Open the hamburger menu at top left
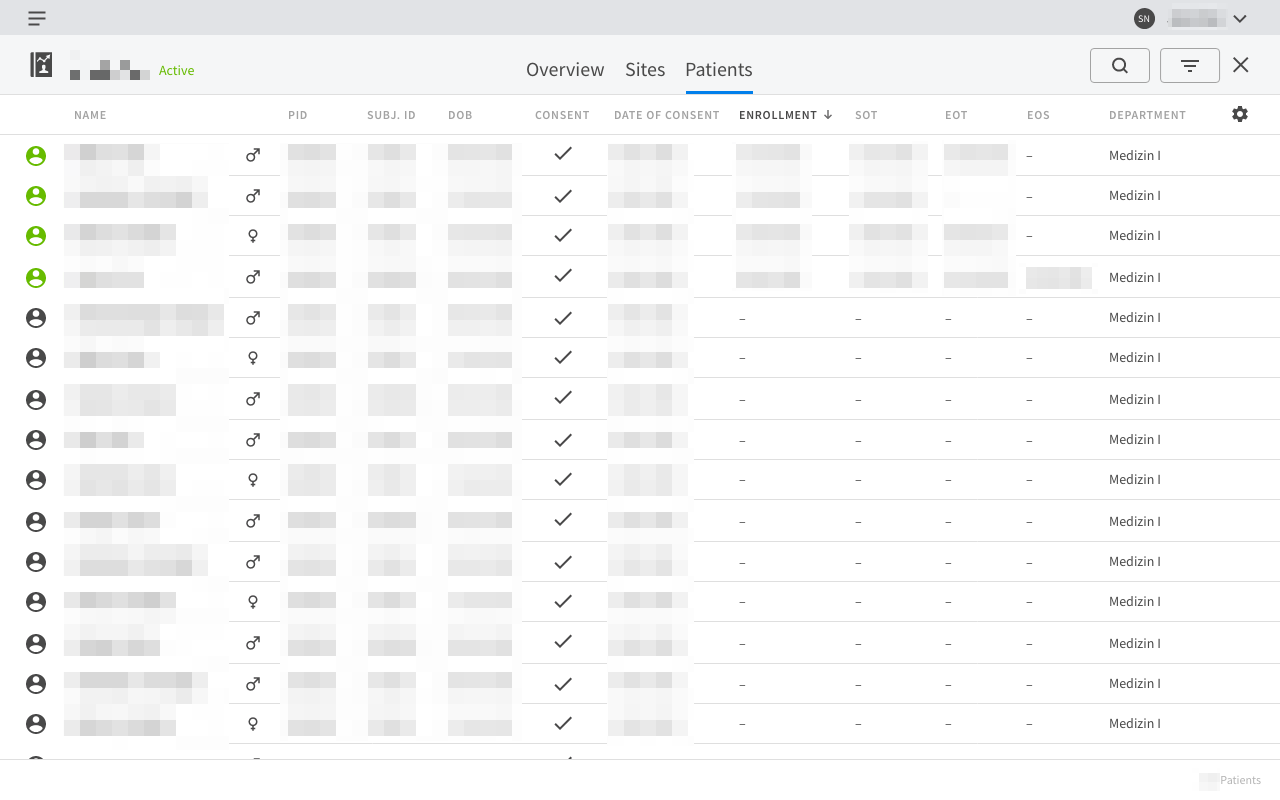 [x=37, y=18]
